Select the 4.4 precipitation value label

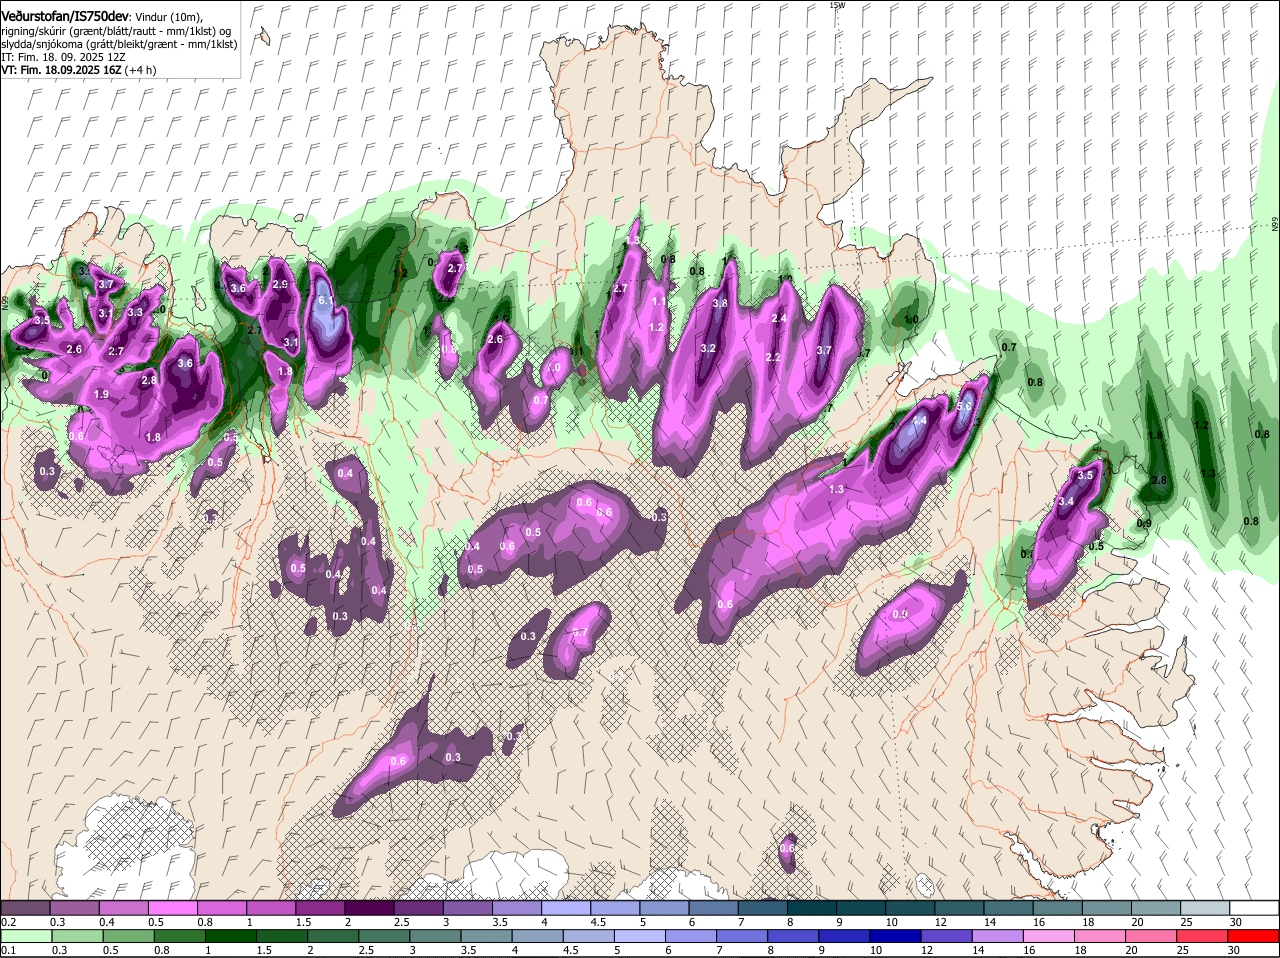coord(919,421)
